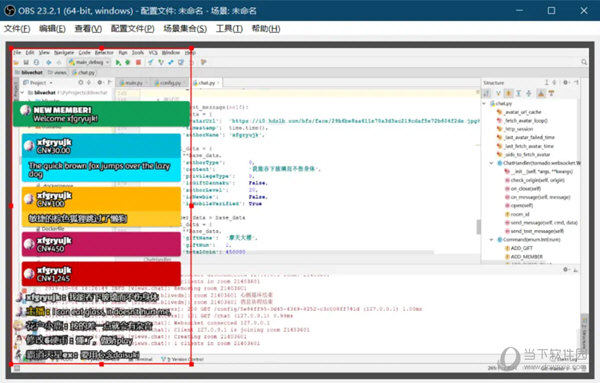
Task: Click the green Run arrow in the toolbar
Action: coord(118,62)
